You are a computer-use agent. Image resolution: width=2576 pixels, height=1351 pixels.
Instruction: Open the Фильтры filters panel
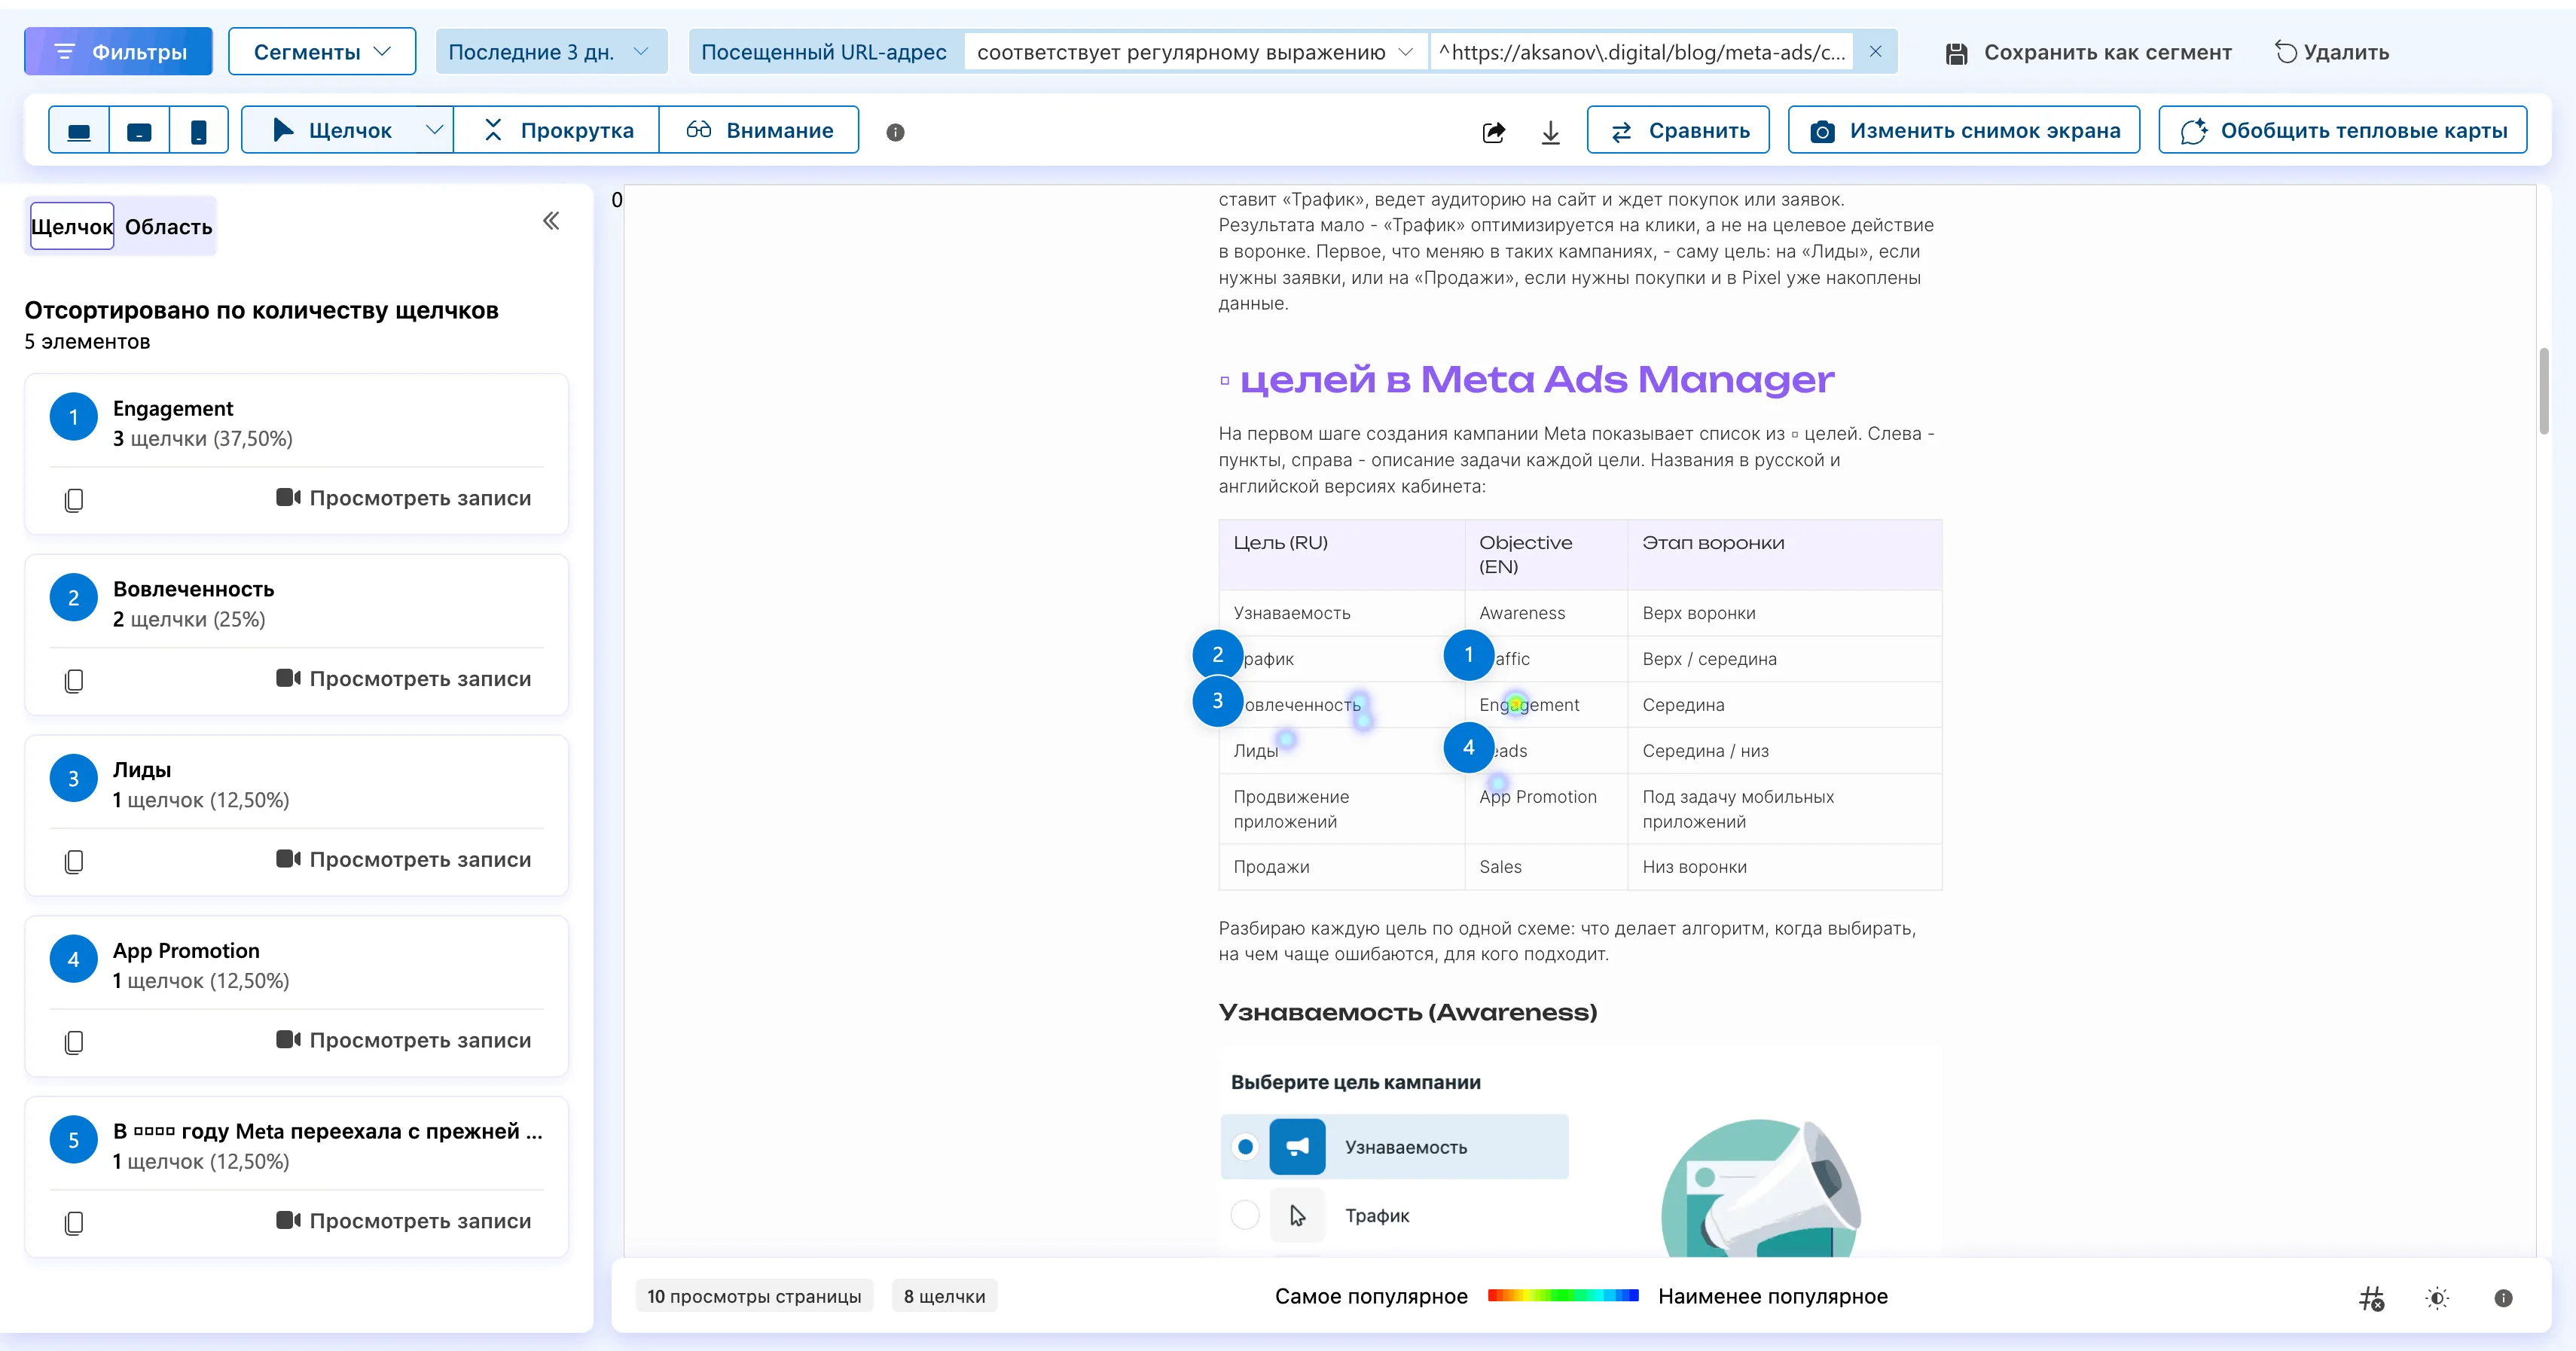pyautogui.click(x=118, y=51)
